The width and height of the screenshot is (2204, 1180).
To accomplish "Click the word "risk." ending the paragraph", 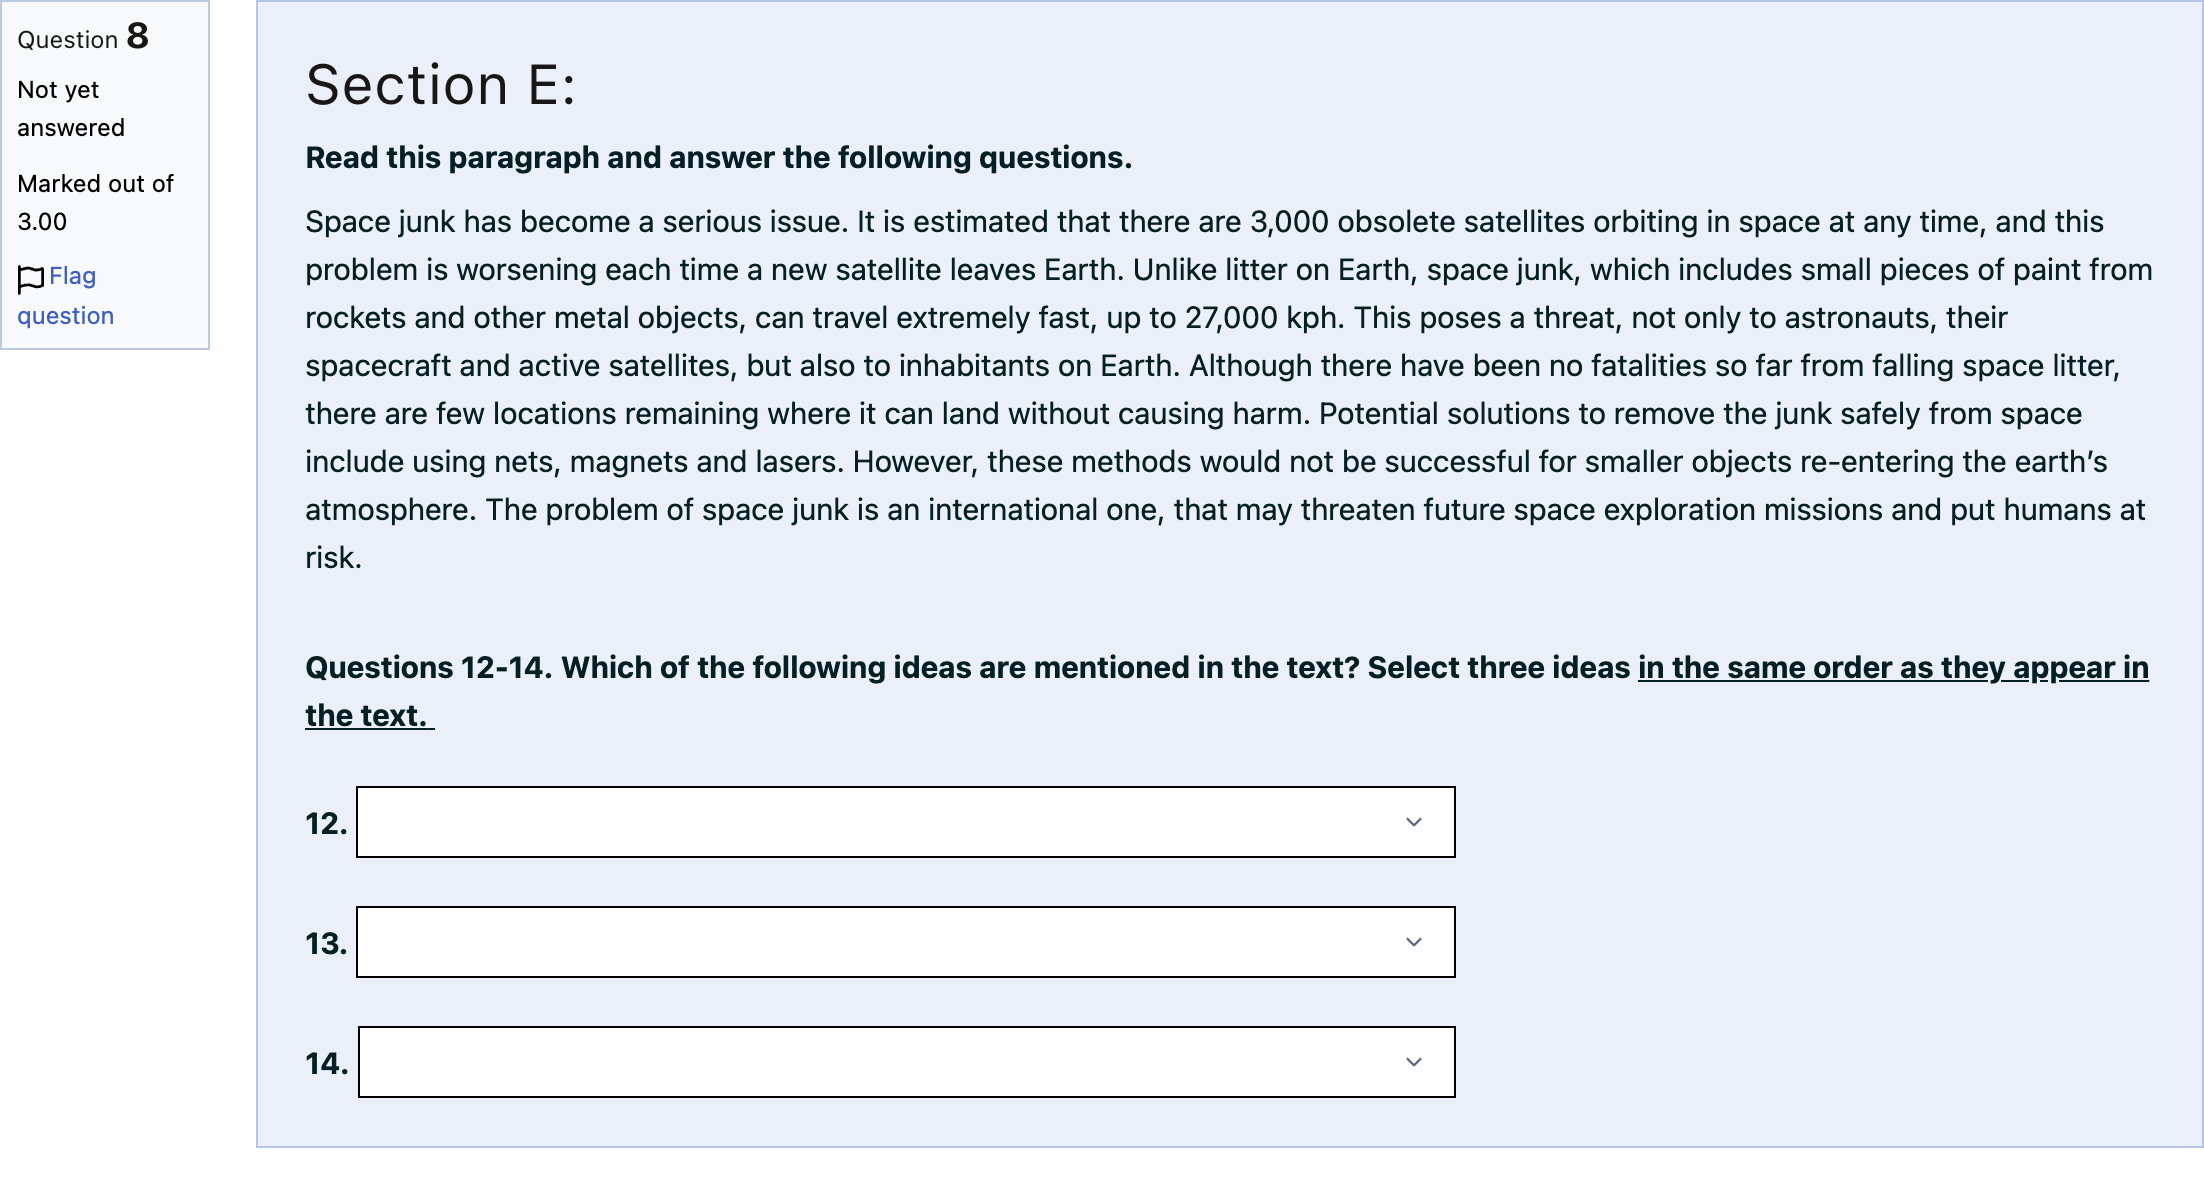I will tap(334, 558).
